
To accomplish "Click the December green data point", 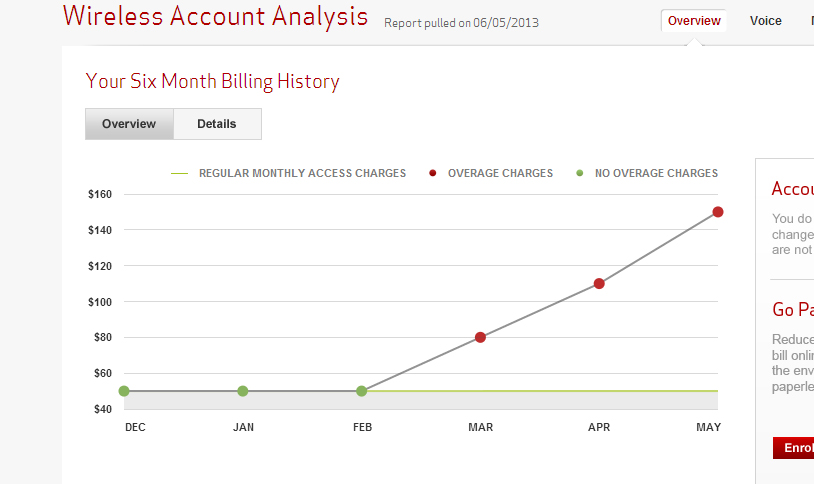I will (x=124, y=391).
